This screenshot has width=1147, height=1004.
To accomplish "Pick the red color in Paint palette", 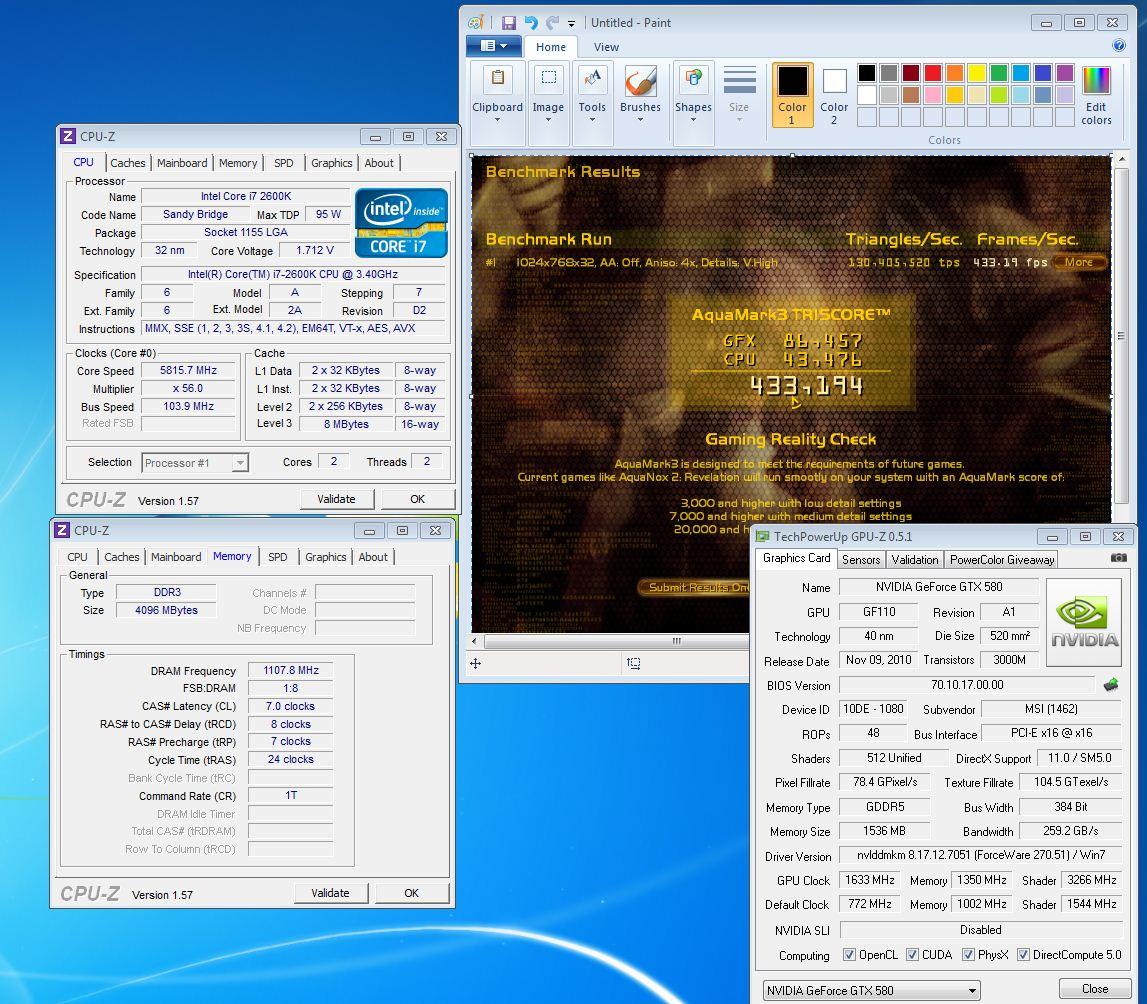I will pos(933,72).
